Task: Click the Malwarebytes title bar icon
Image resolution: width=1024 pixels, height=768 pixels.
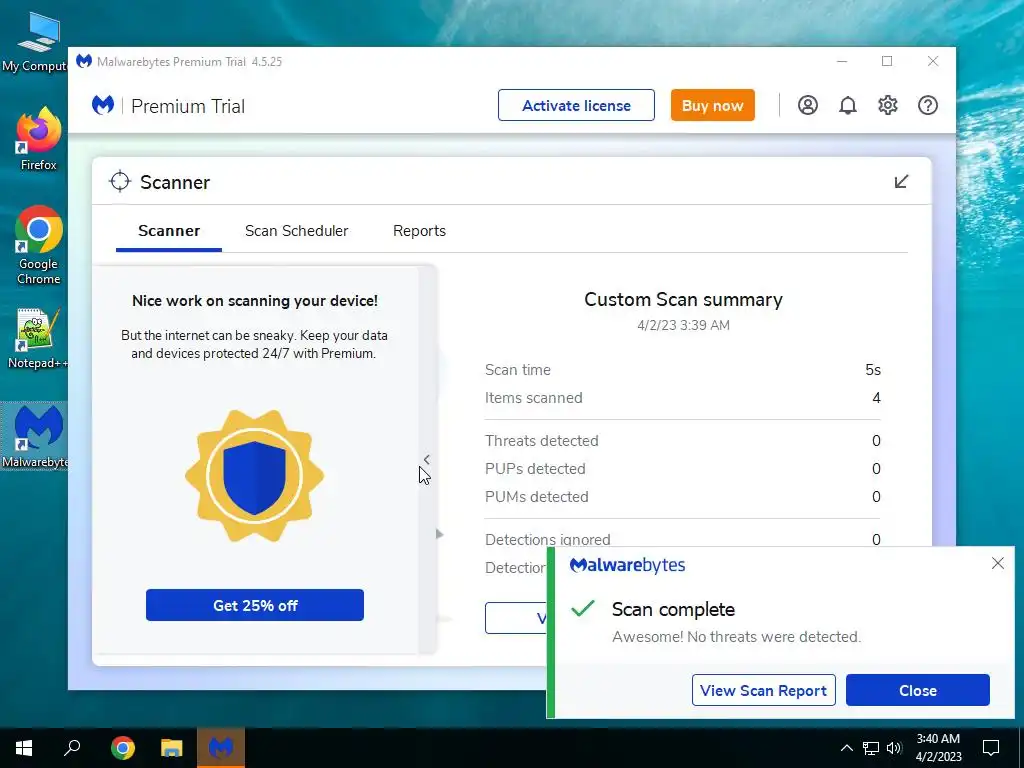Action: coord(84,61)
